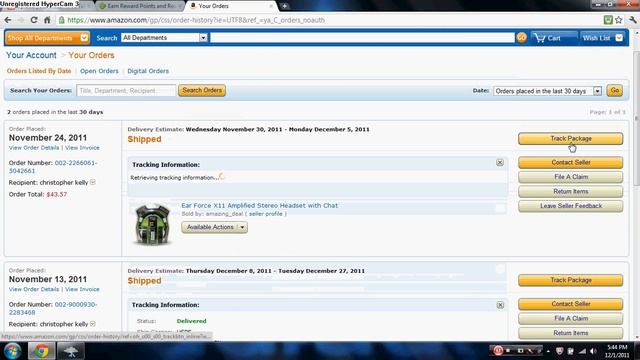Click the orange search Go icon
Image resolution: width=640 pixels, height=360 pixels.
[x=521, y=38]
